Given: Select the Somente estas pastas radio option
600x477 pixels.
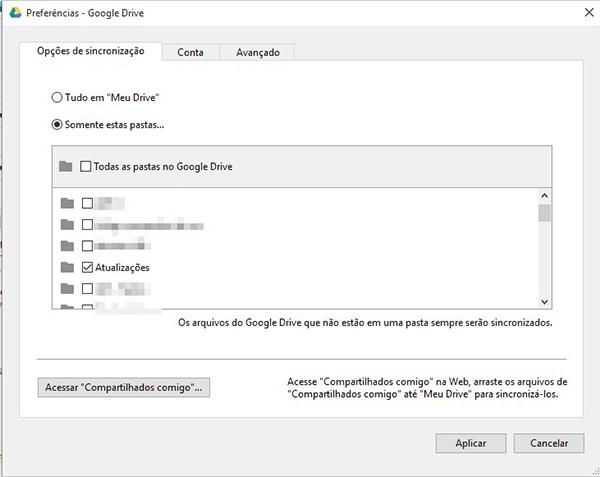Looking at the screenshot, I should pos(57,125).
